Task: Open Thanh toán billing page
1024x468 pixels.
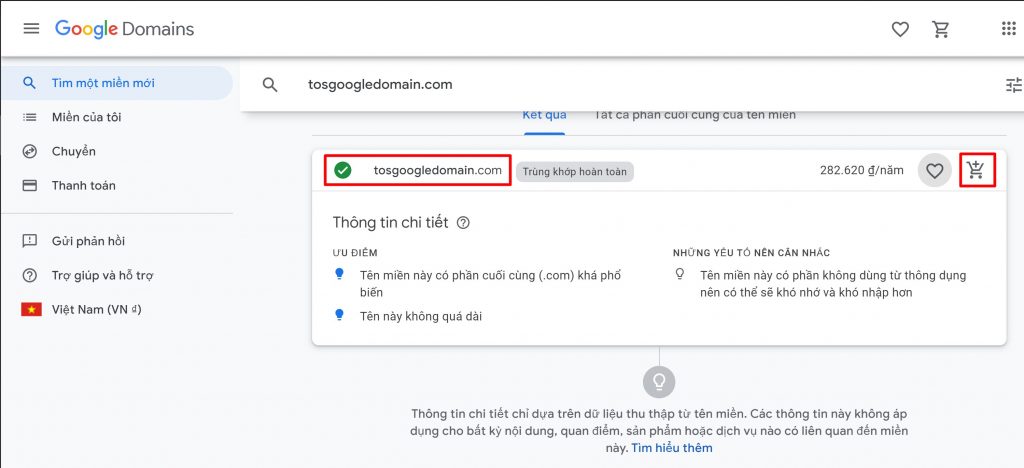Action: (x=83, y=185)
